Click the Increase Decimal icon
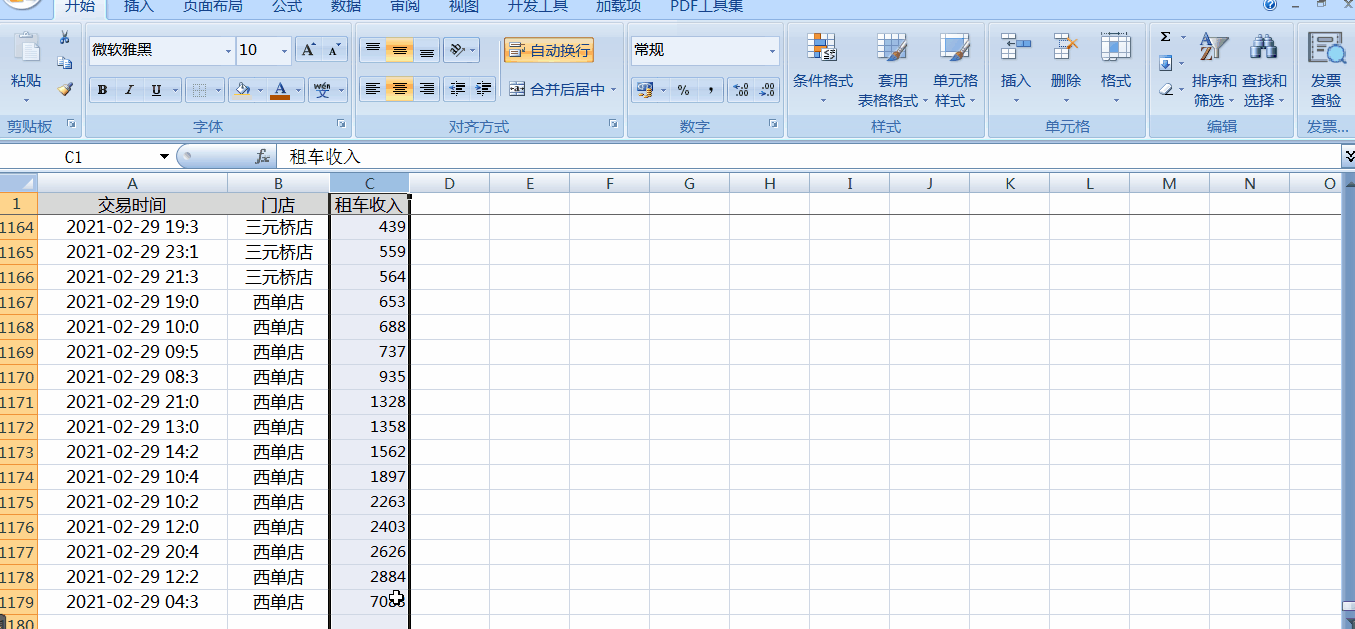 point(741,90)
